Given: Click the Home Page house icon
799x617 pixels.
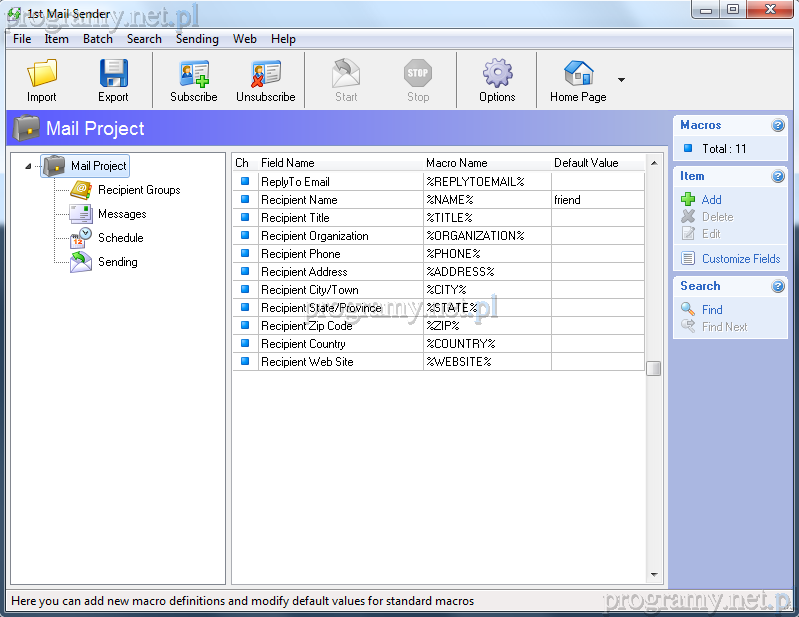Looking at the screenshot, I should pos(578,74).
